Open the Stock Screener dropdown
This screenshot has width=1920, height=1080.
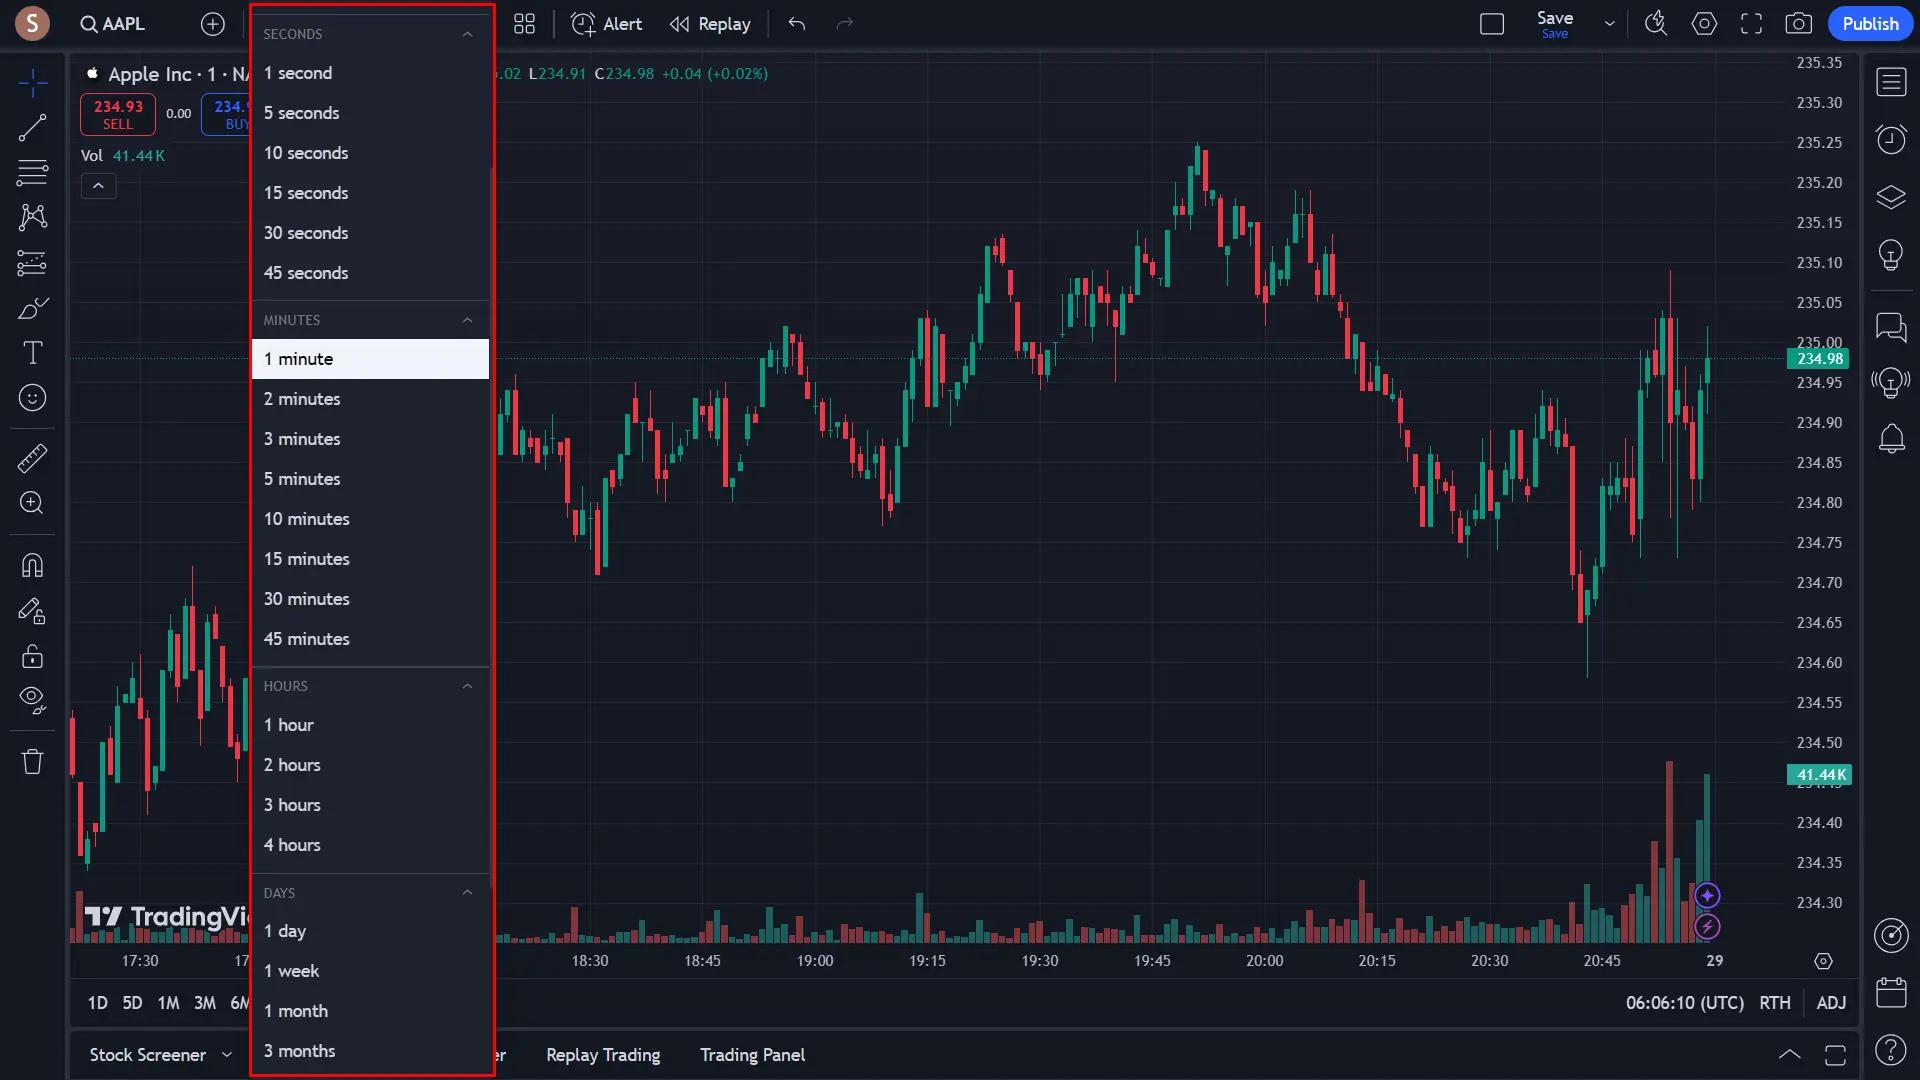point(160,1055)
